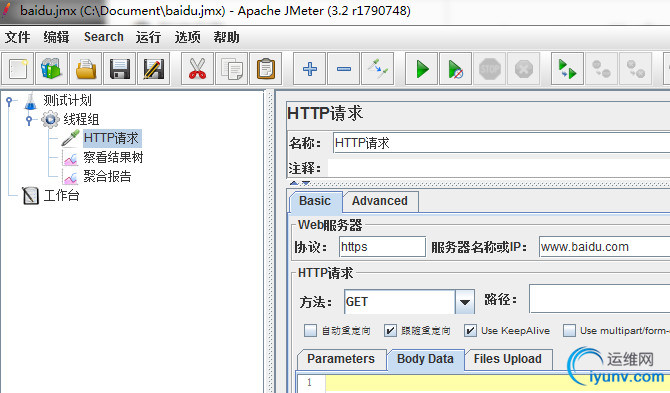Open the 方法 GET dropdown arrow

coord(465,302)
